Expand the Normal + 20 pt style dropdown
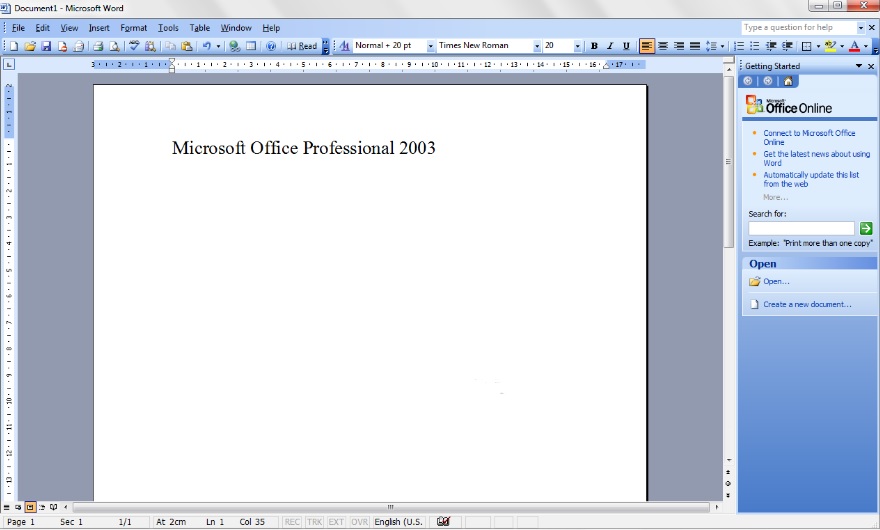This screenshot has width=880, height=530. pos(431,46)
